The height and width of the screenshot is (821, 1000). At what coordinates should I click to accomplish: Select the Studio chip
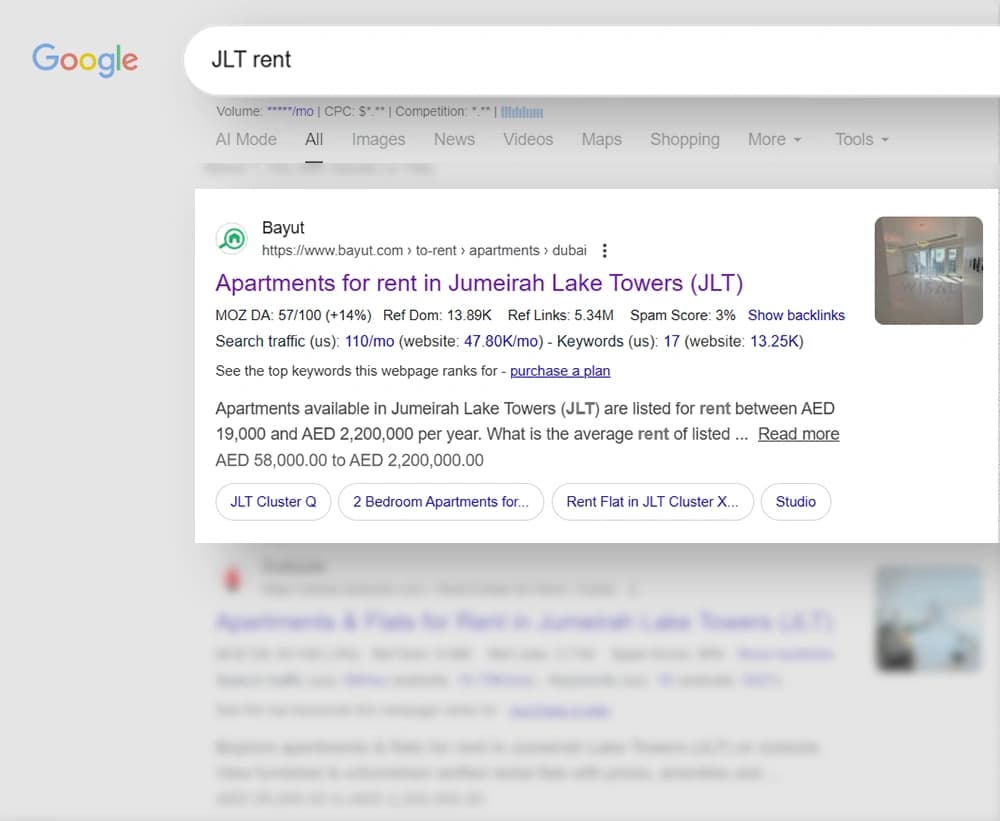coord(795,501)
